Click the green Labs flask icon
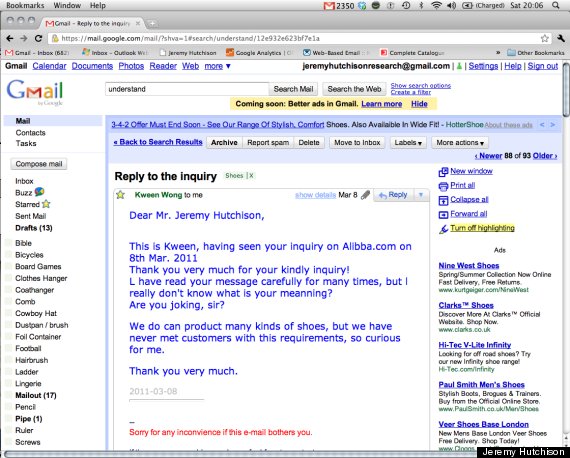The width and height of the screenshot is (570, 458). (x=459, y=66)
